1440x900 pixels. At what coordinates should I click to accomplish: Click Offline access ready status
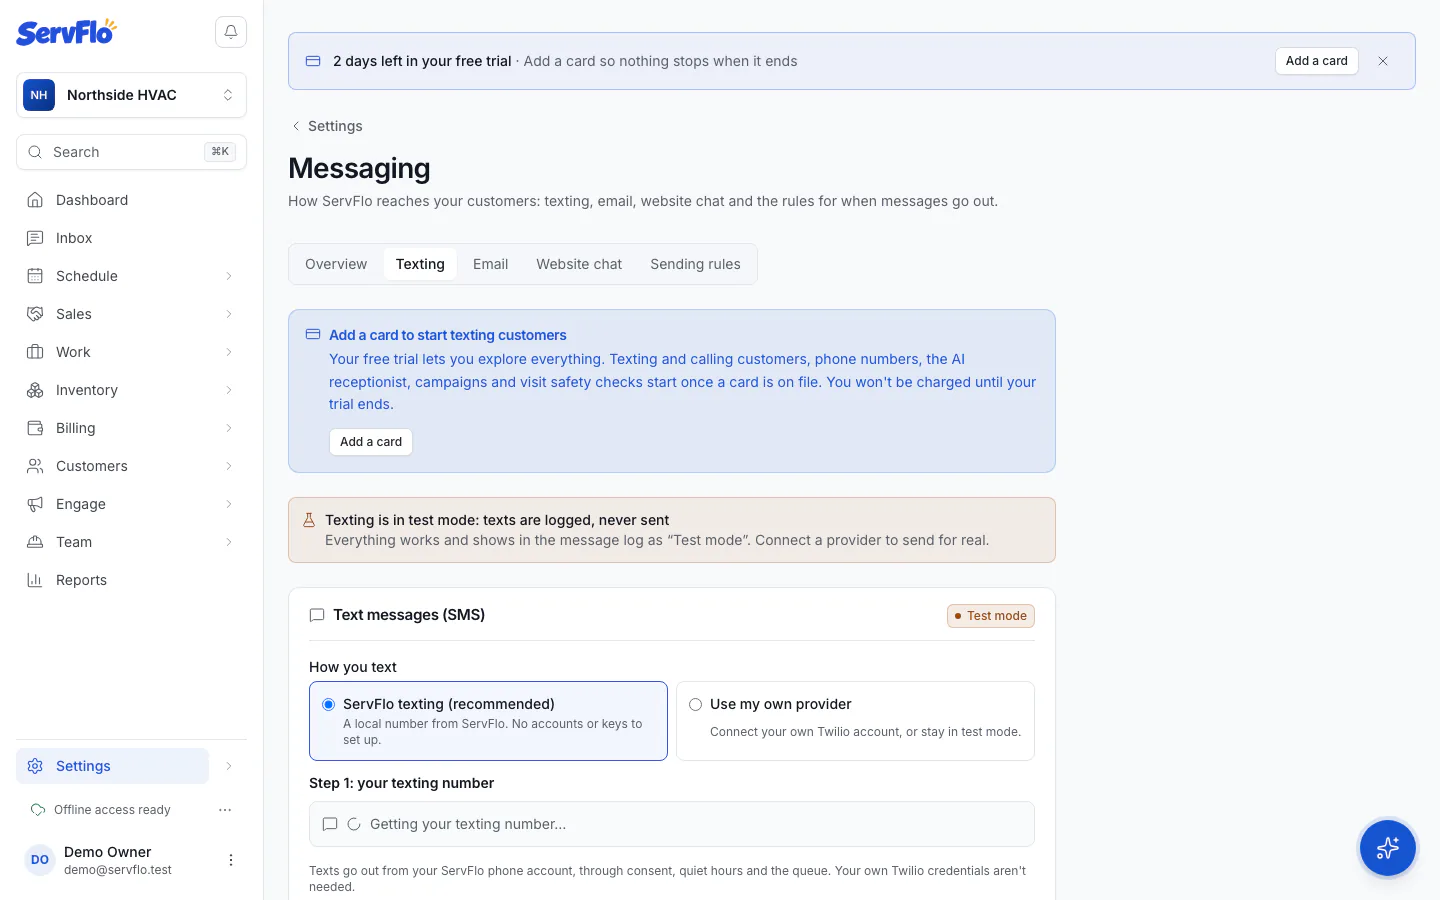click(x=101, y=810)
